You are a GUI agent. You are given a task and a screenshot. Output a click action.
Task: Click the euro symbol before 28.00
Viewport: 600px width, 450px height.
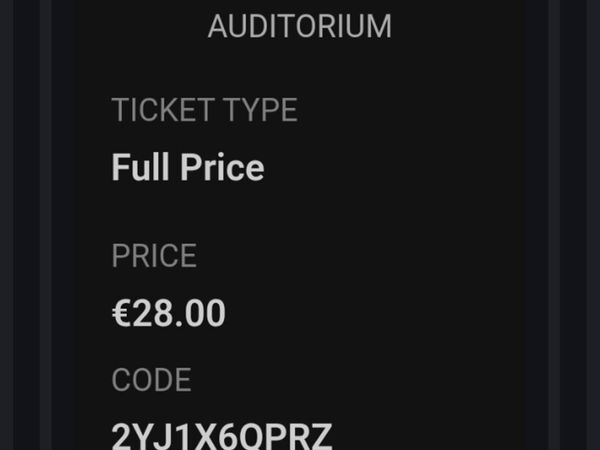121,314
